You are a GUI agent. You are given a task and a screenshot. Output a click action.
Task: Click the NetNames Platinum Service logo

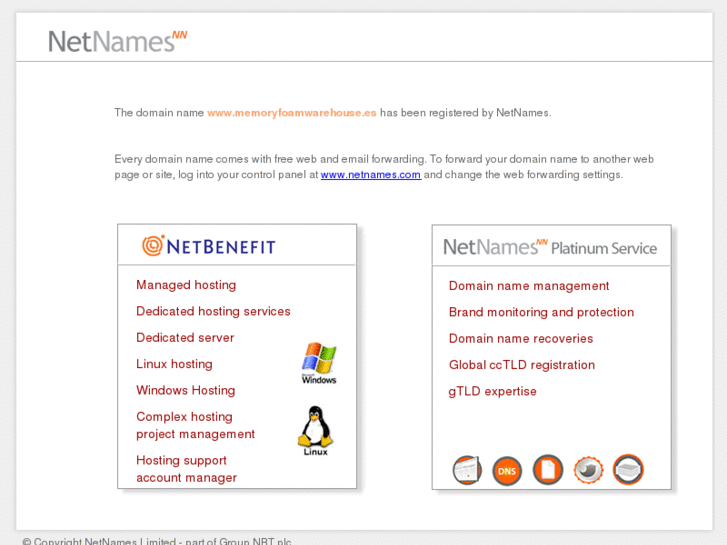coord(550,247)
